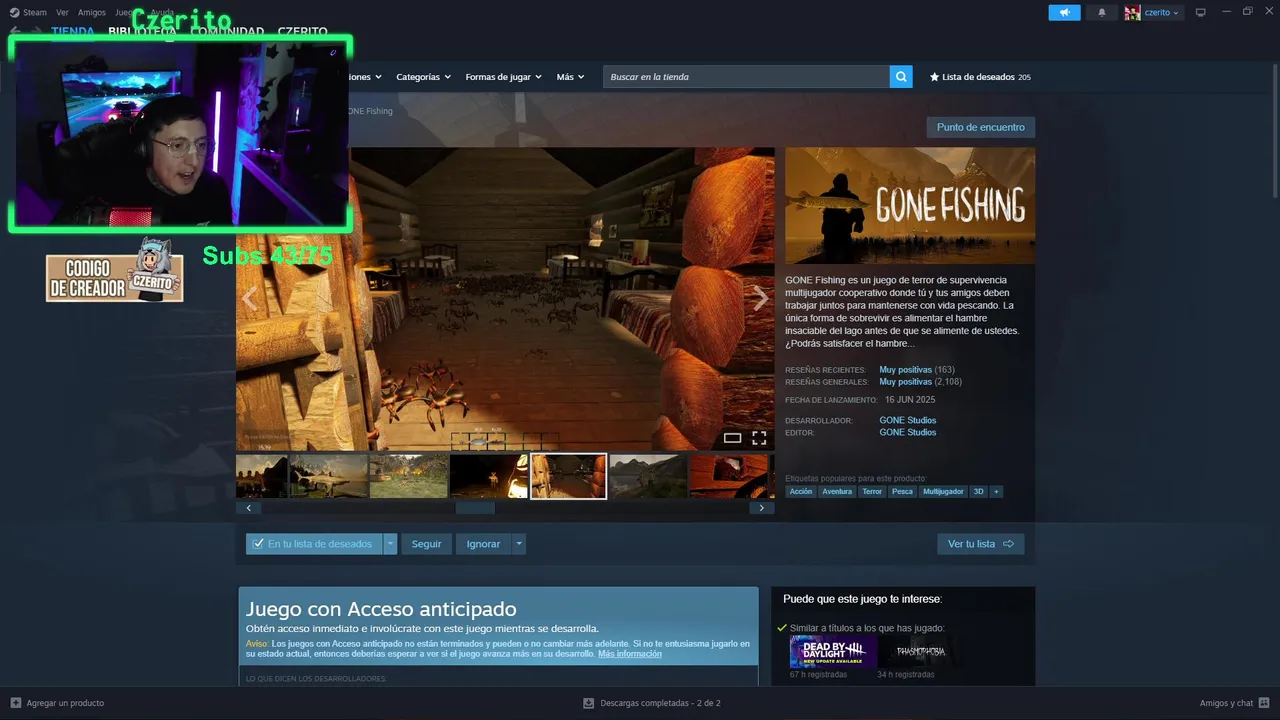Viewport: 1280px width, 720px height.
Task: Open Descargas completadas downloads status
Action: coord(651,703)
